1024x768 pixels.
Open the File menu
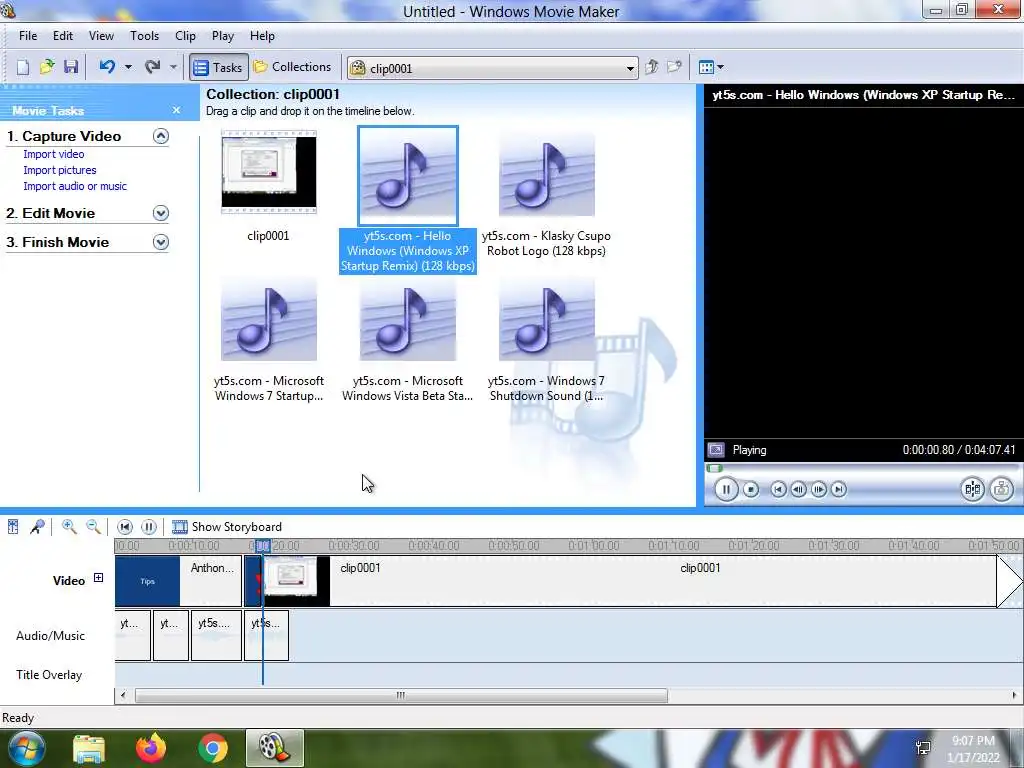[28, 36]
